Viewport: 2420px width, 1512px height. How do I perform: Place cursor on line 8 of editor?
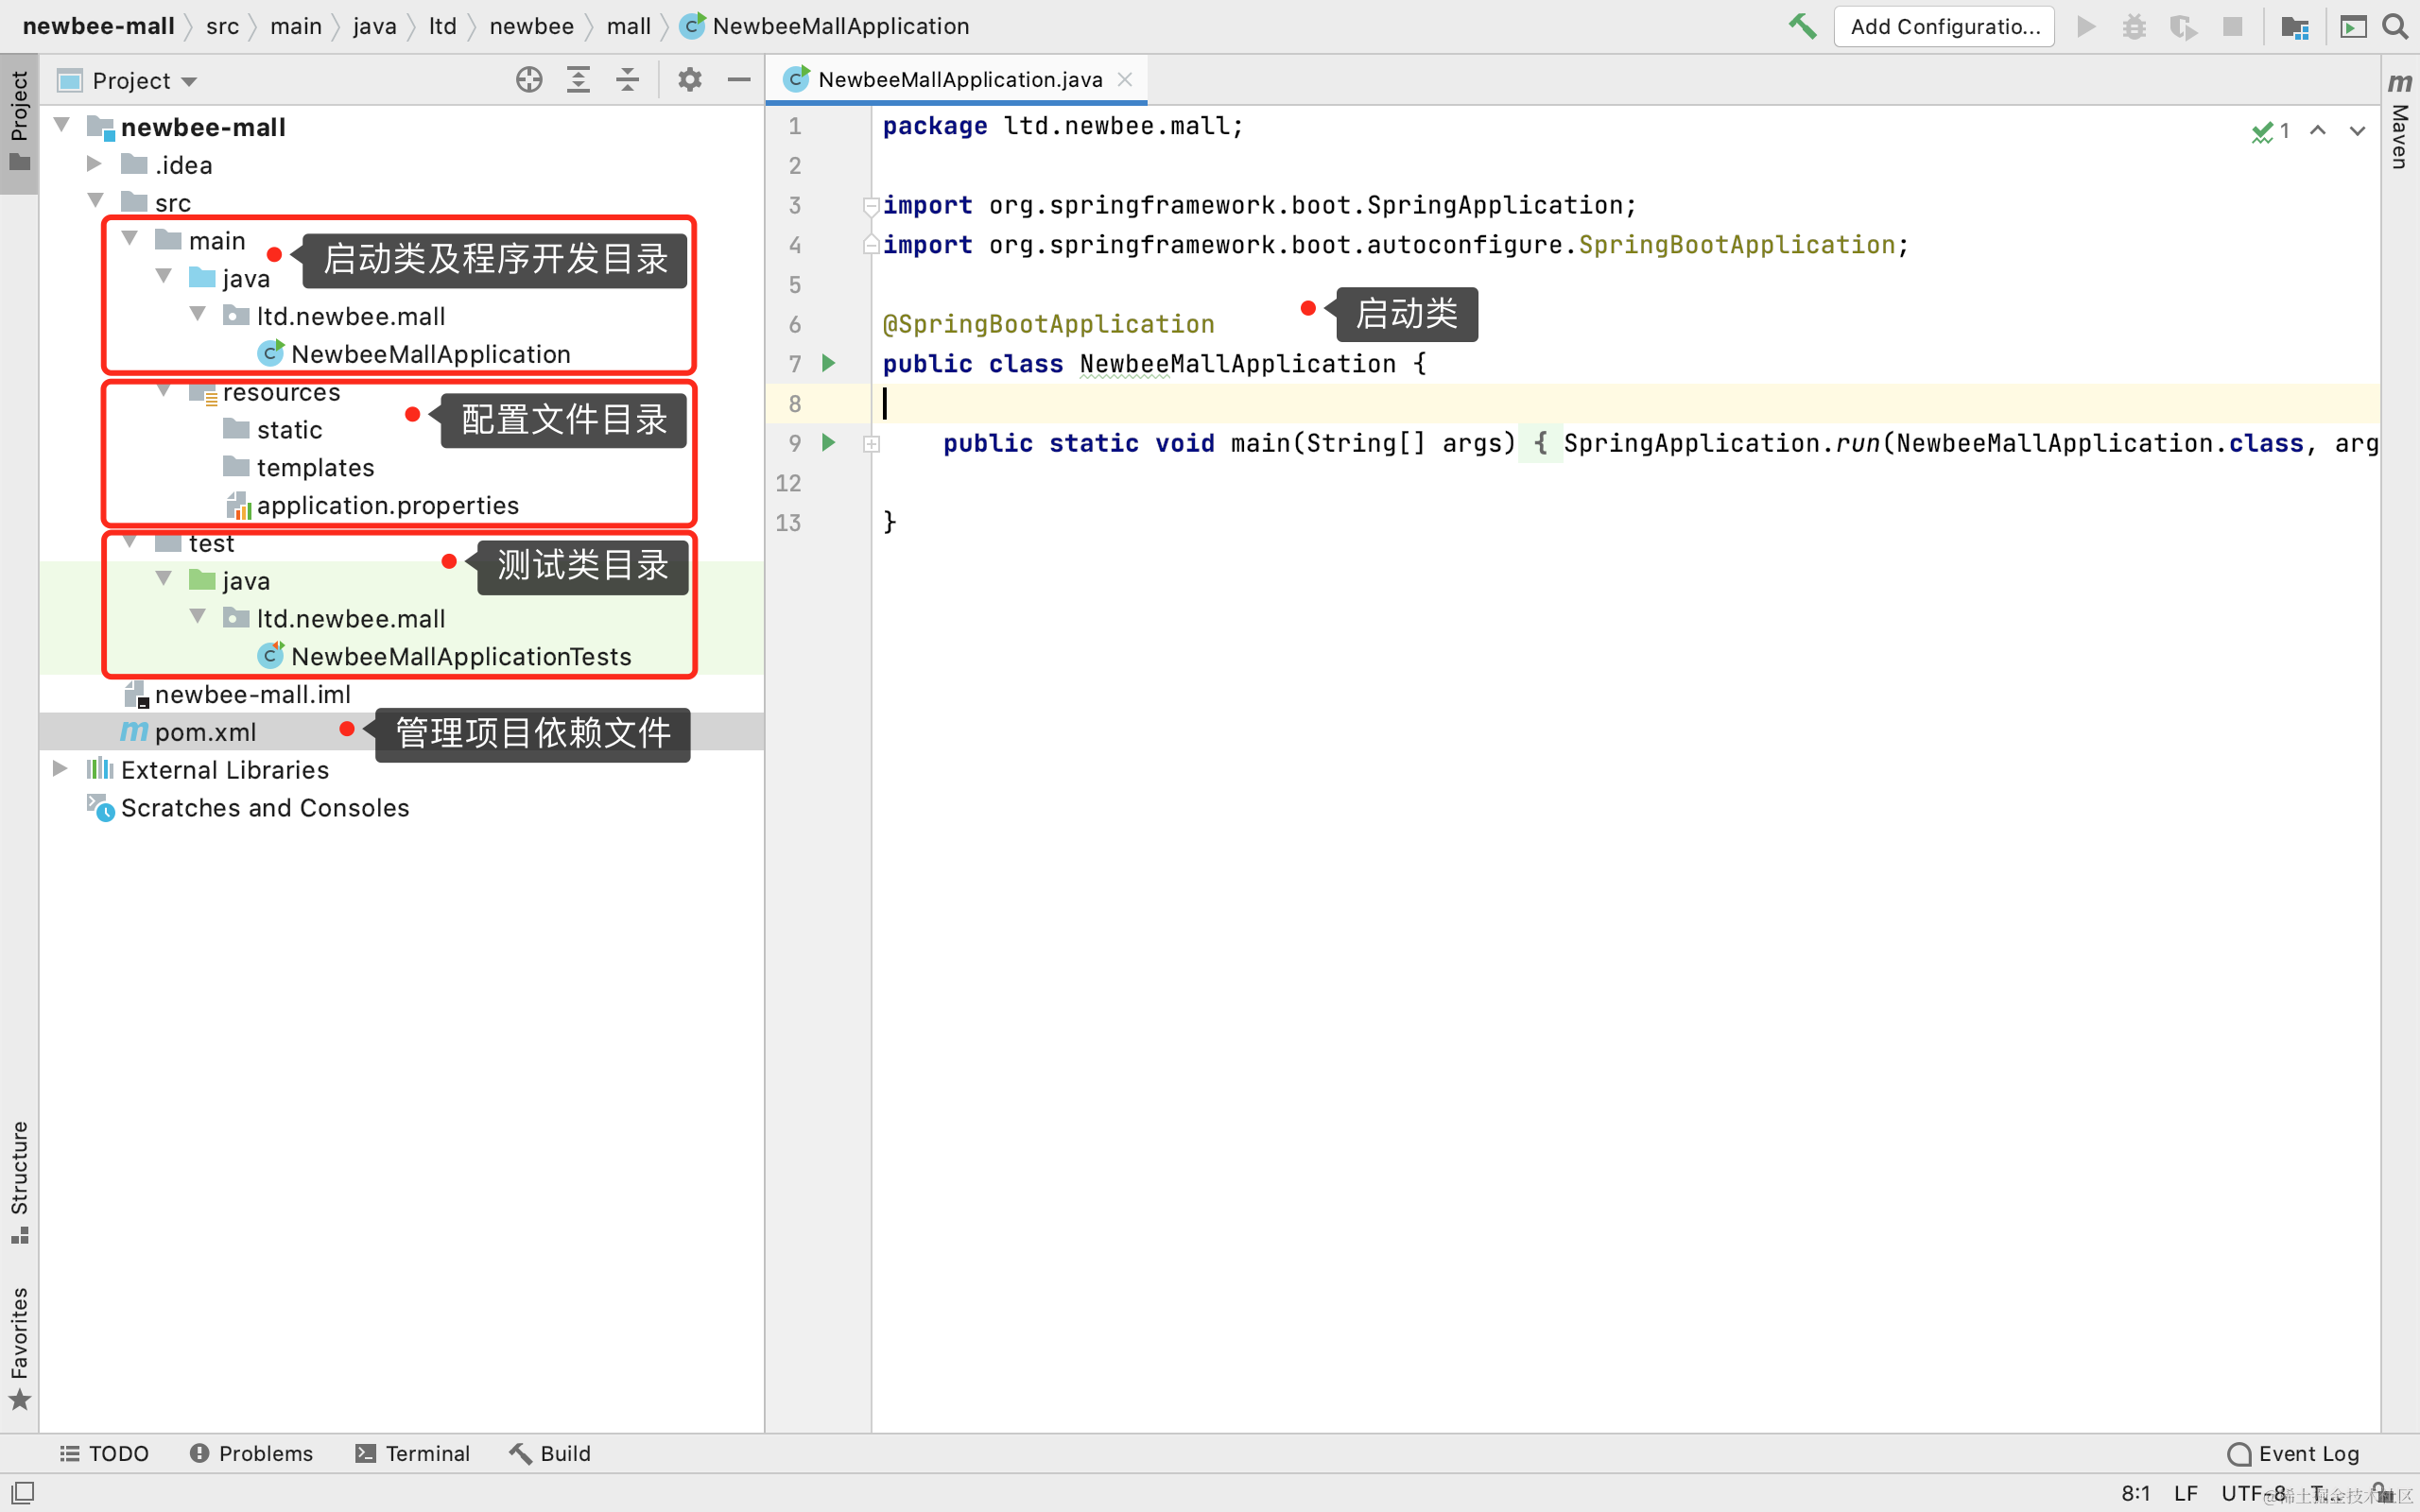pyautogui.click(x=1625, y=403)
